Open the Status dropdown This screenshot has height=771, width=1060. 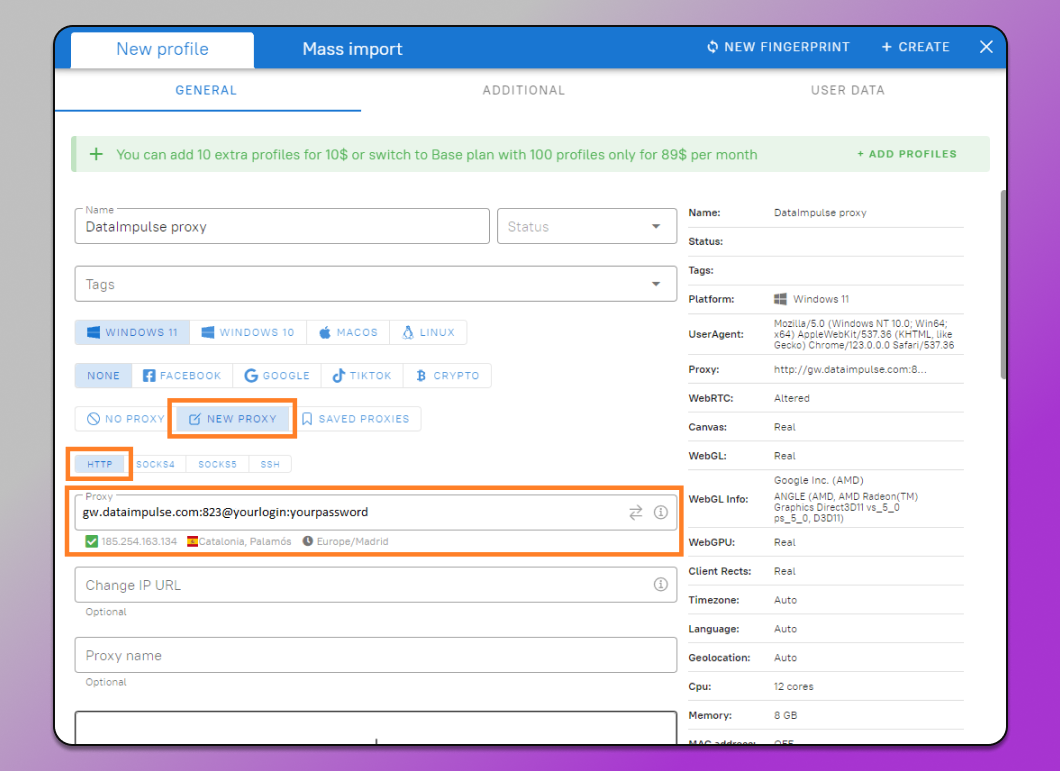click(x=587, y=226)
